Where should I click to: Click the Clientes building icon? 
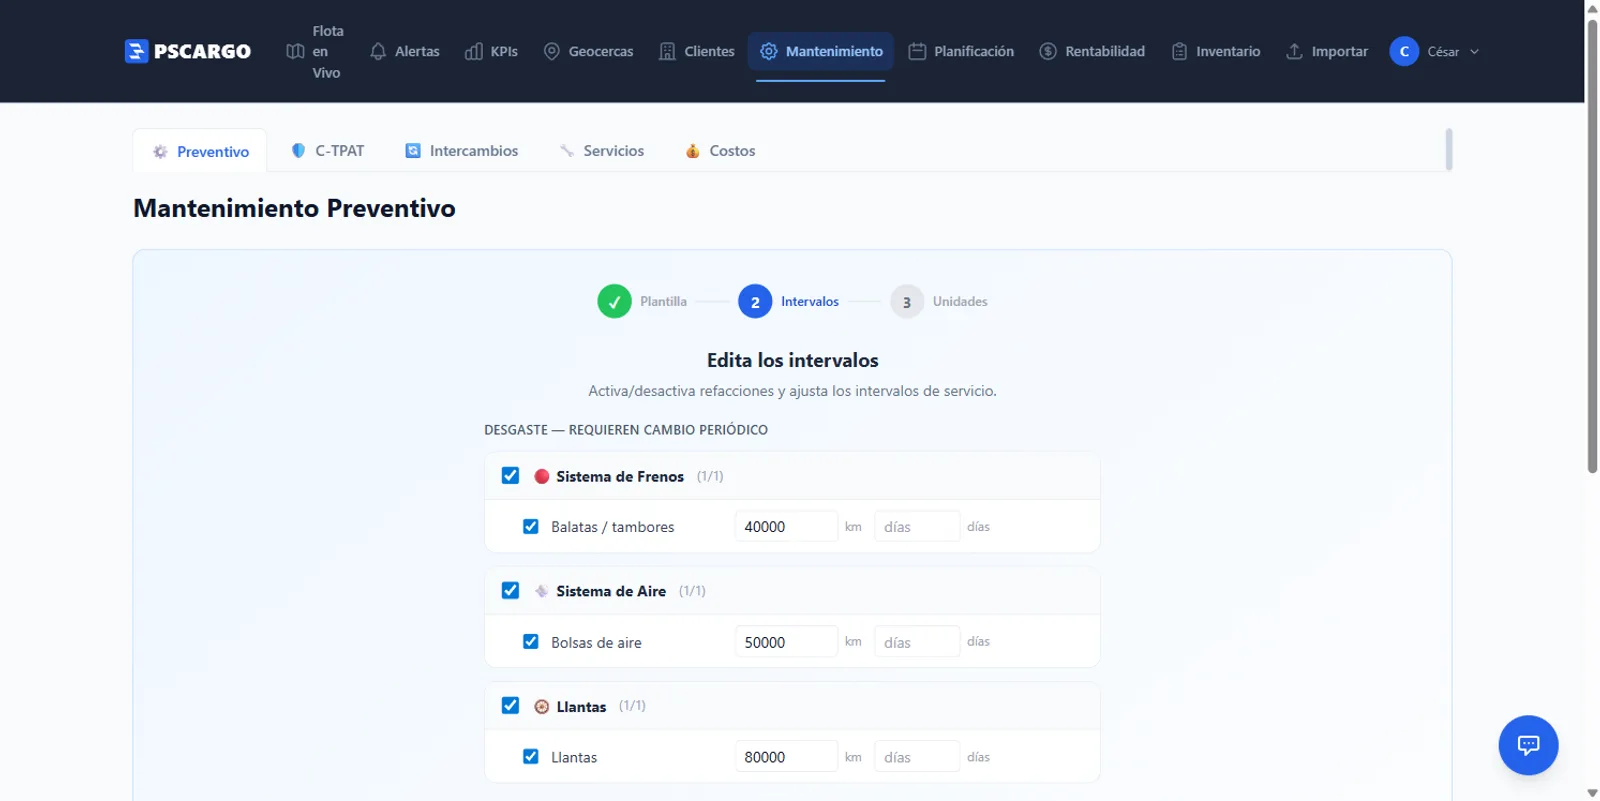coord(667,51)
